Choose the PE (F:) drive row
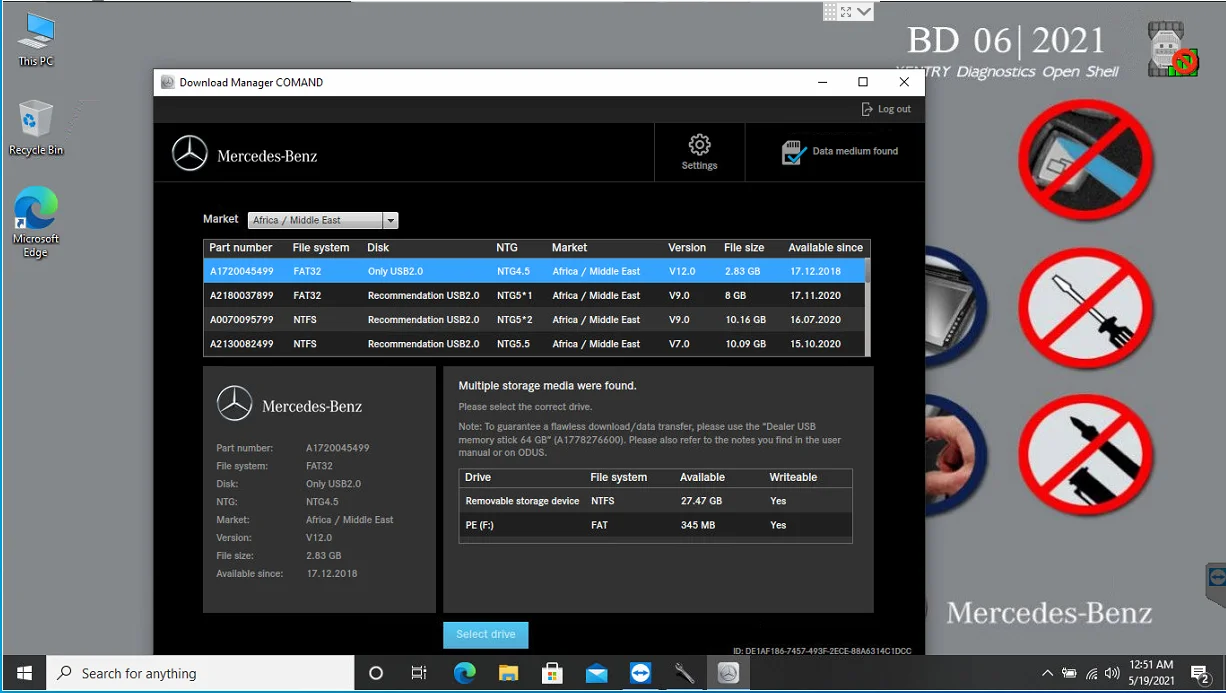Viewport: 1226px width, 693px height. pyautogui.click(x=655, y=525)
